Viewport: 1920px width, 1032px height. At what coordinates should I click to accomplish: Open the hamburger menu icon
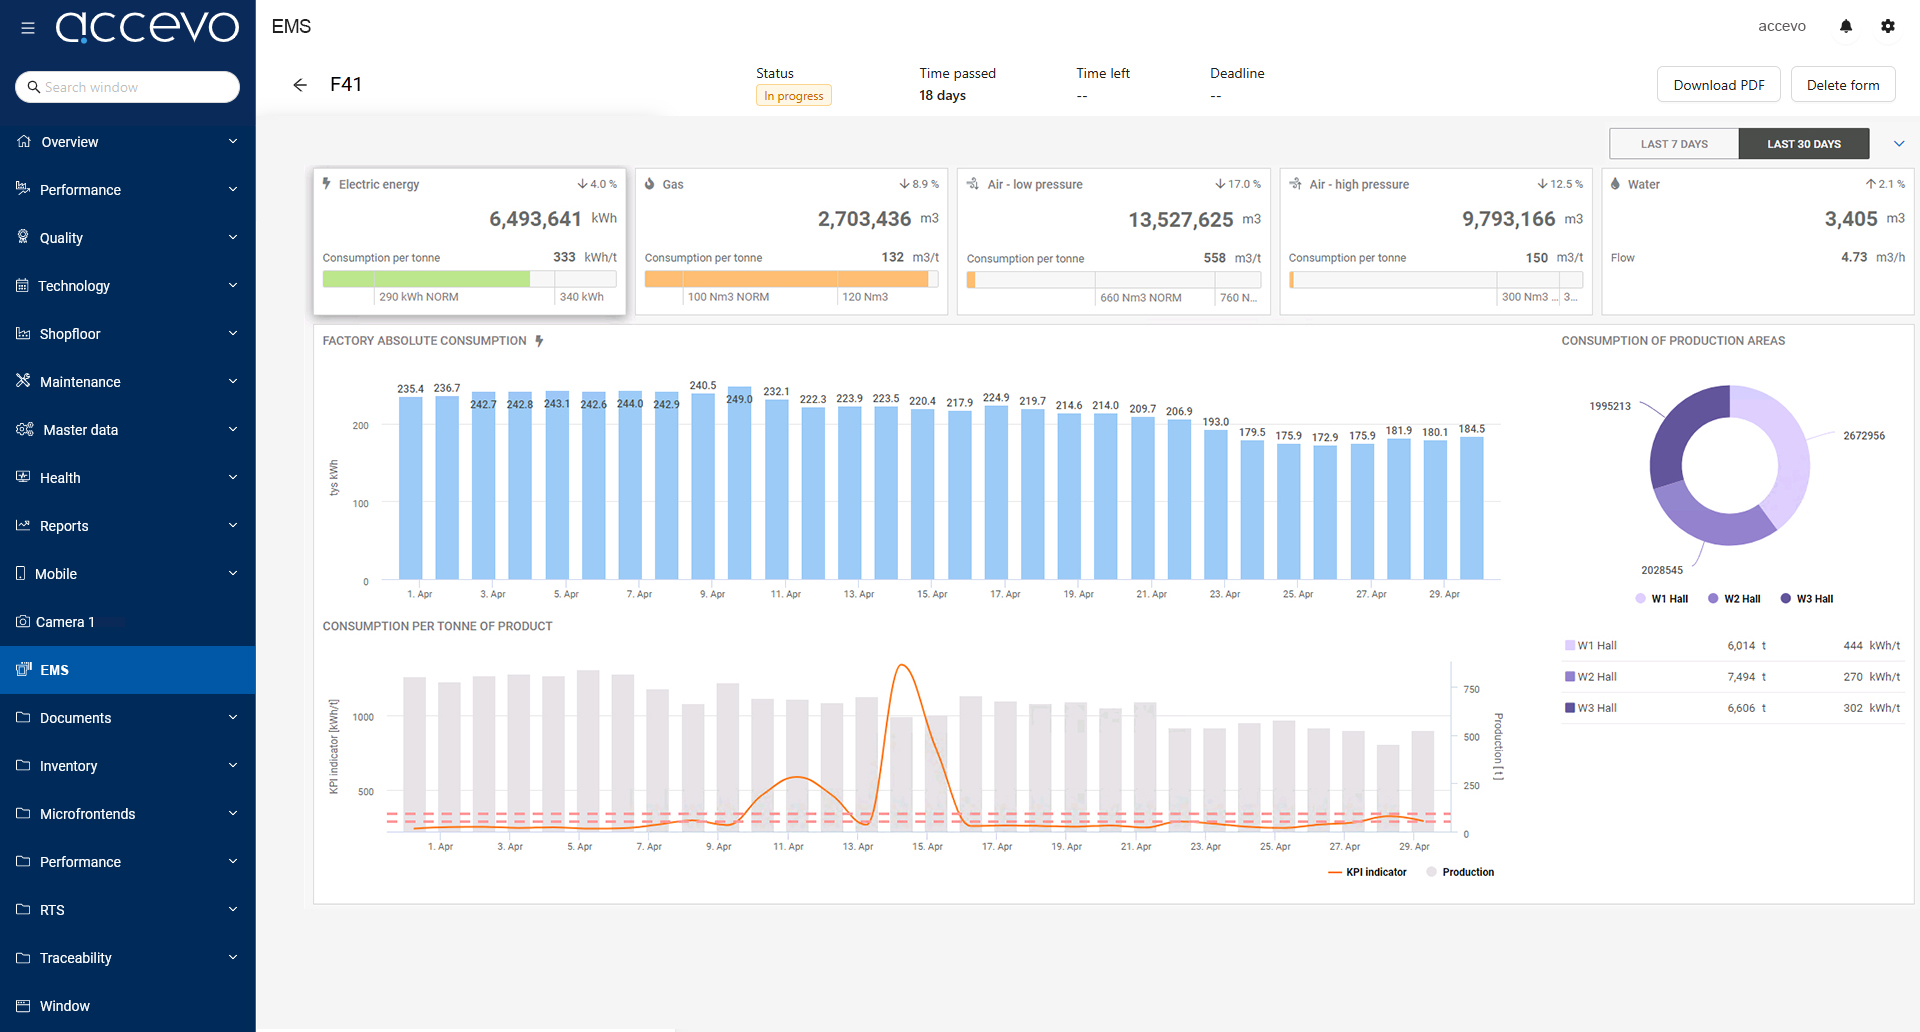(28, 28)
